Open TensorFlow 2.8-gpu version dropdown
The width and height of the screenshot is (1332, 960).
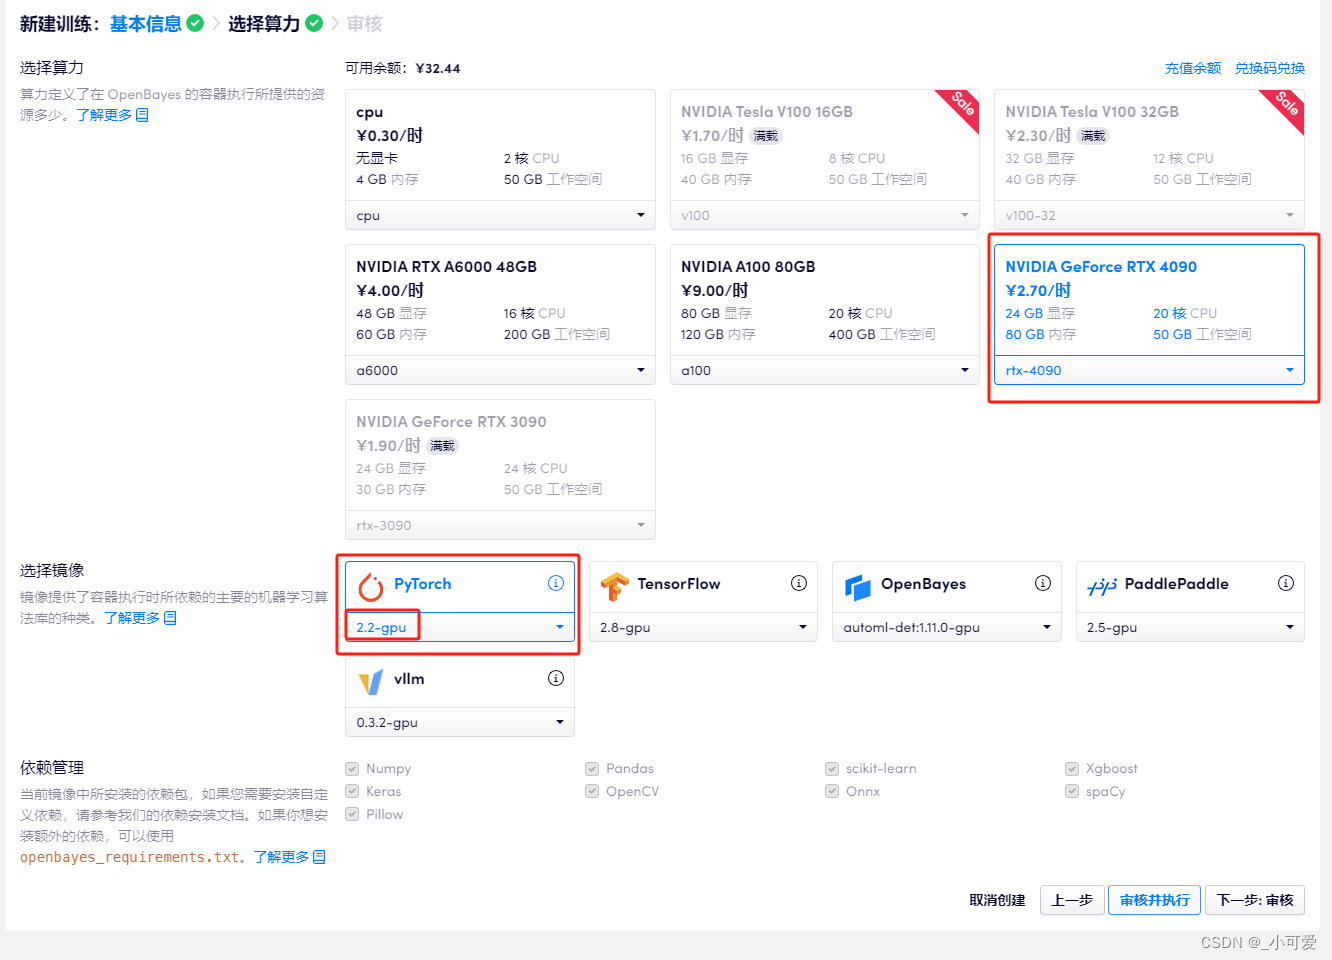(703, 627)
